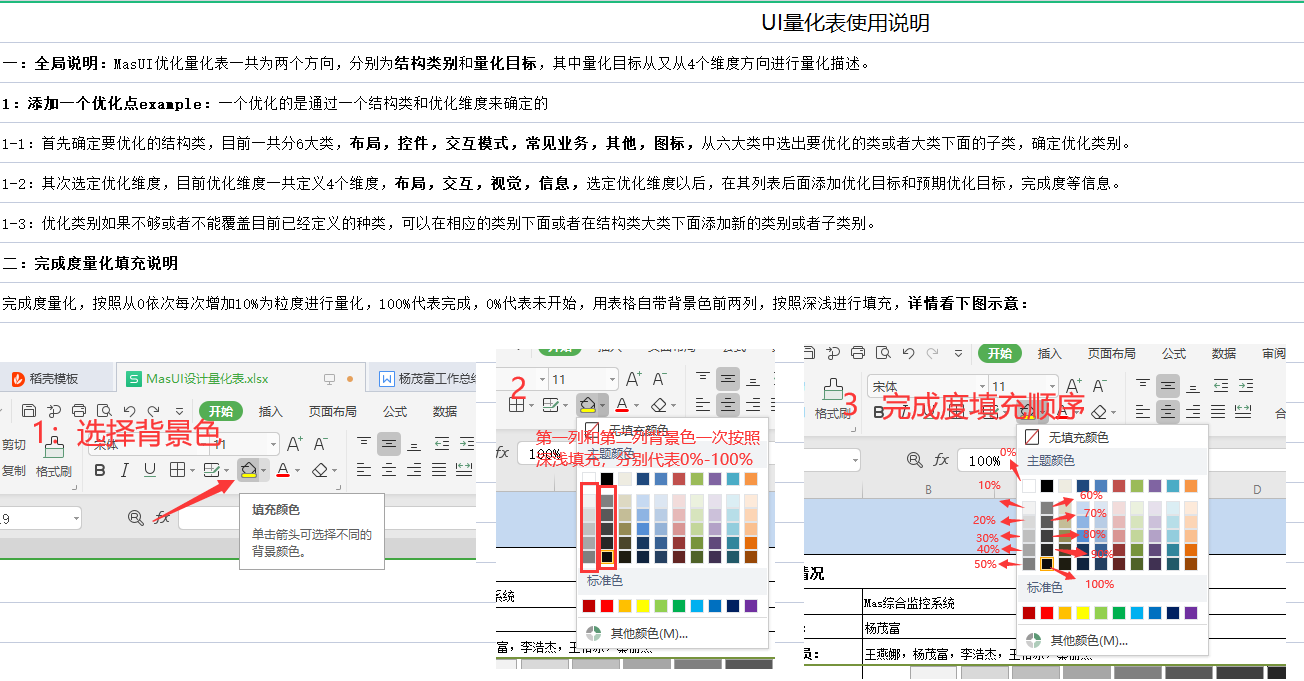Pick the yellow standard color in step 2 palette
Image resolution: width=1304 pixels, height=681 pixels.
643,606
